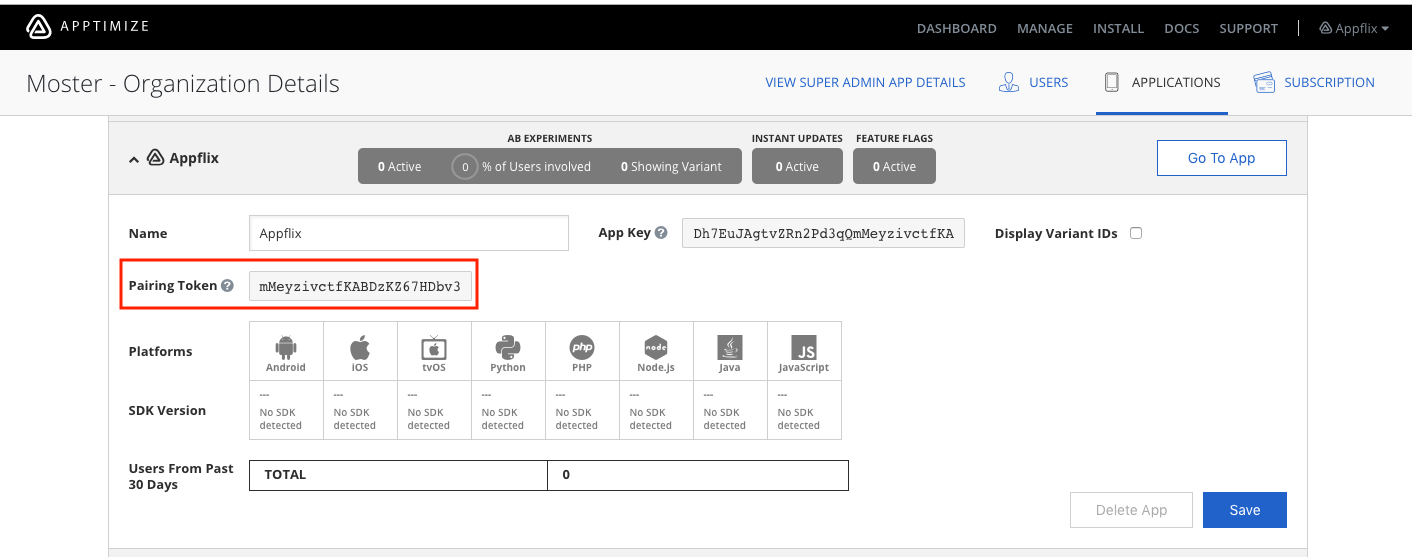The height and width of the screenshot is (557, 1412).
Task: Click the App Key help question icon
Action: click(661, 233)
